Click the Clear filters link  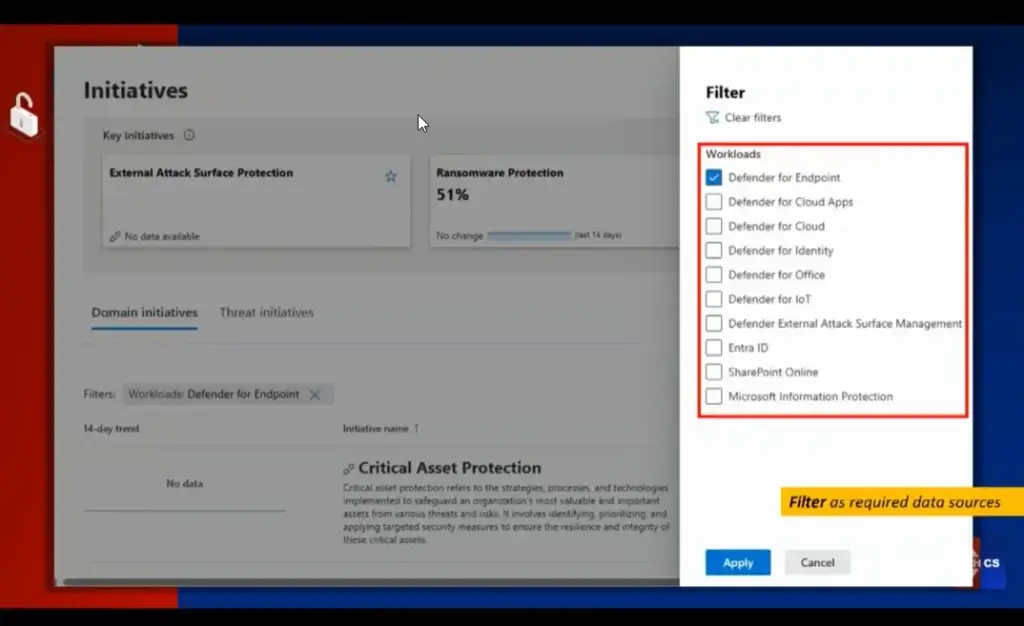[x=752, y=117]
